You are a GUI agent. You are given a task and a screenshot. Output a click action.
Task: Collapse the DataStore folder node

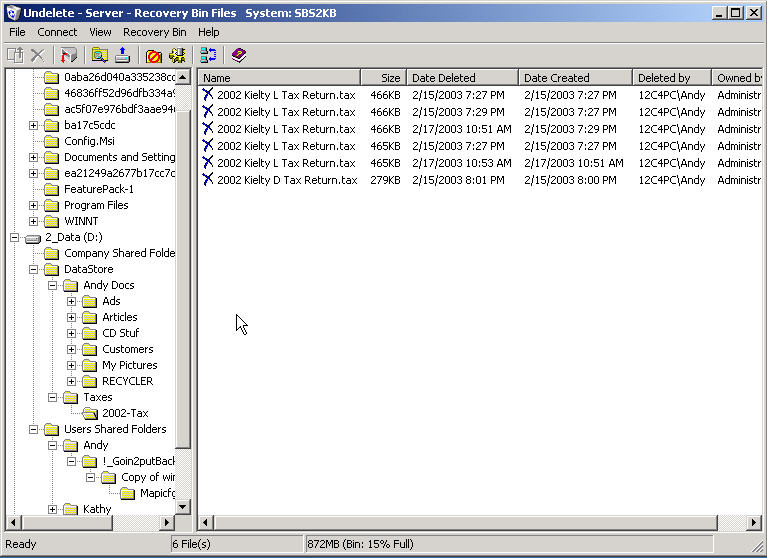33,269
